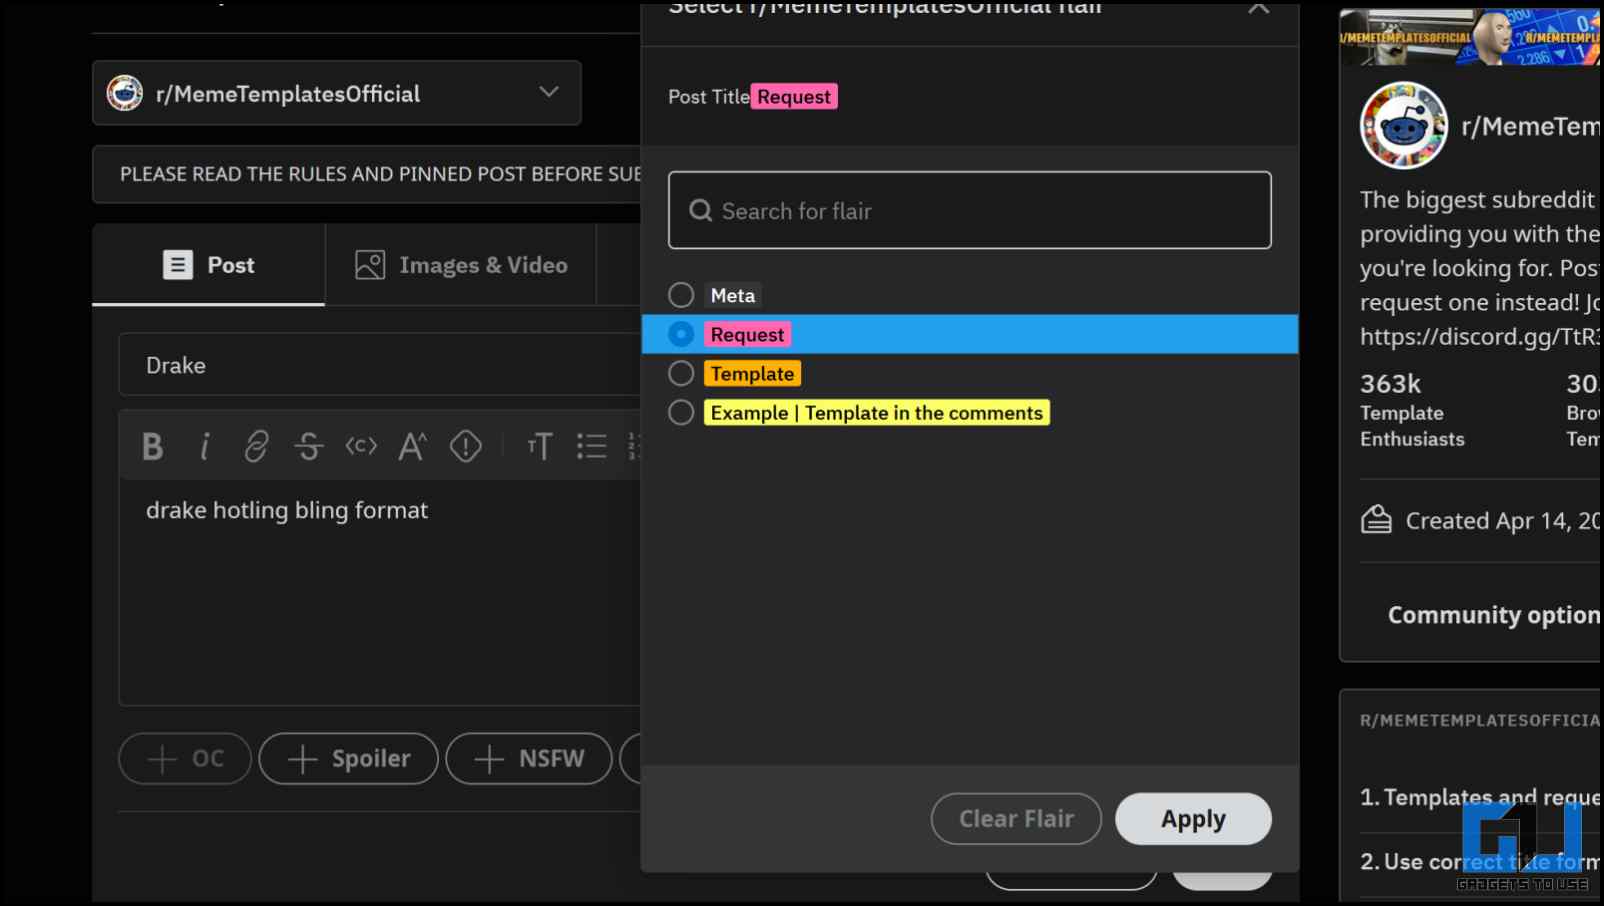This screenshot has width=1604, height=906.
Task: Click the orange Template flair label
Action: pyautogui.click(x=752, y=374)
